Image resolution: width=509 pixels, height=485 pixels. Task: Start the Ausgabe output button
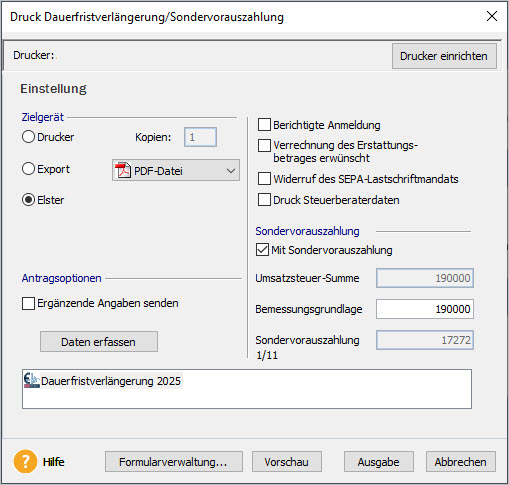pos(379,462)
